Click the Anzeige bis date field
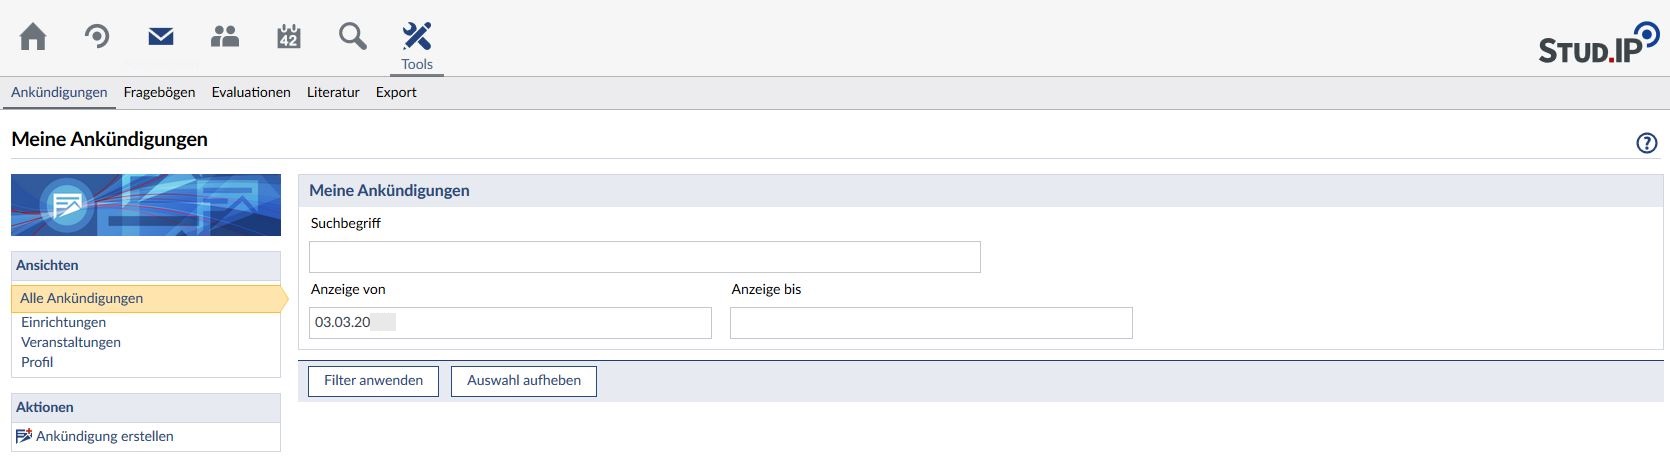The height and width of the screenshot is (460, 1670). [931, 323]
